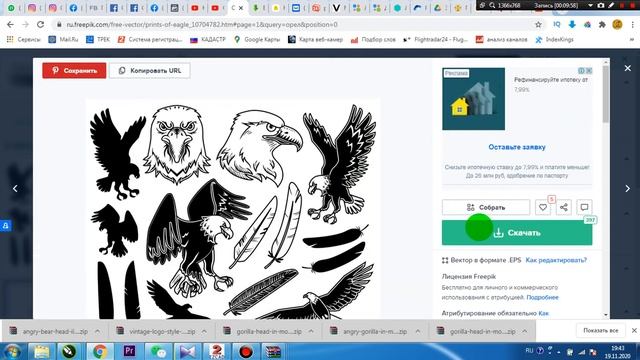Go to the next image with right arrow
640x360 pixels.
(x=628, y=189)
